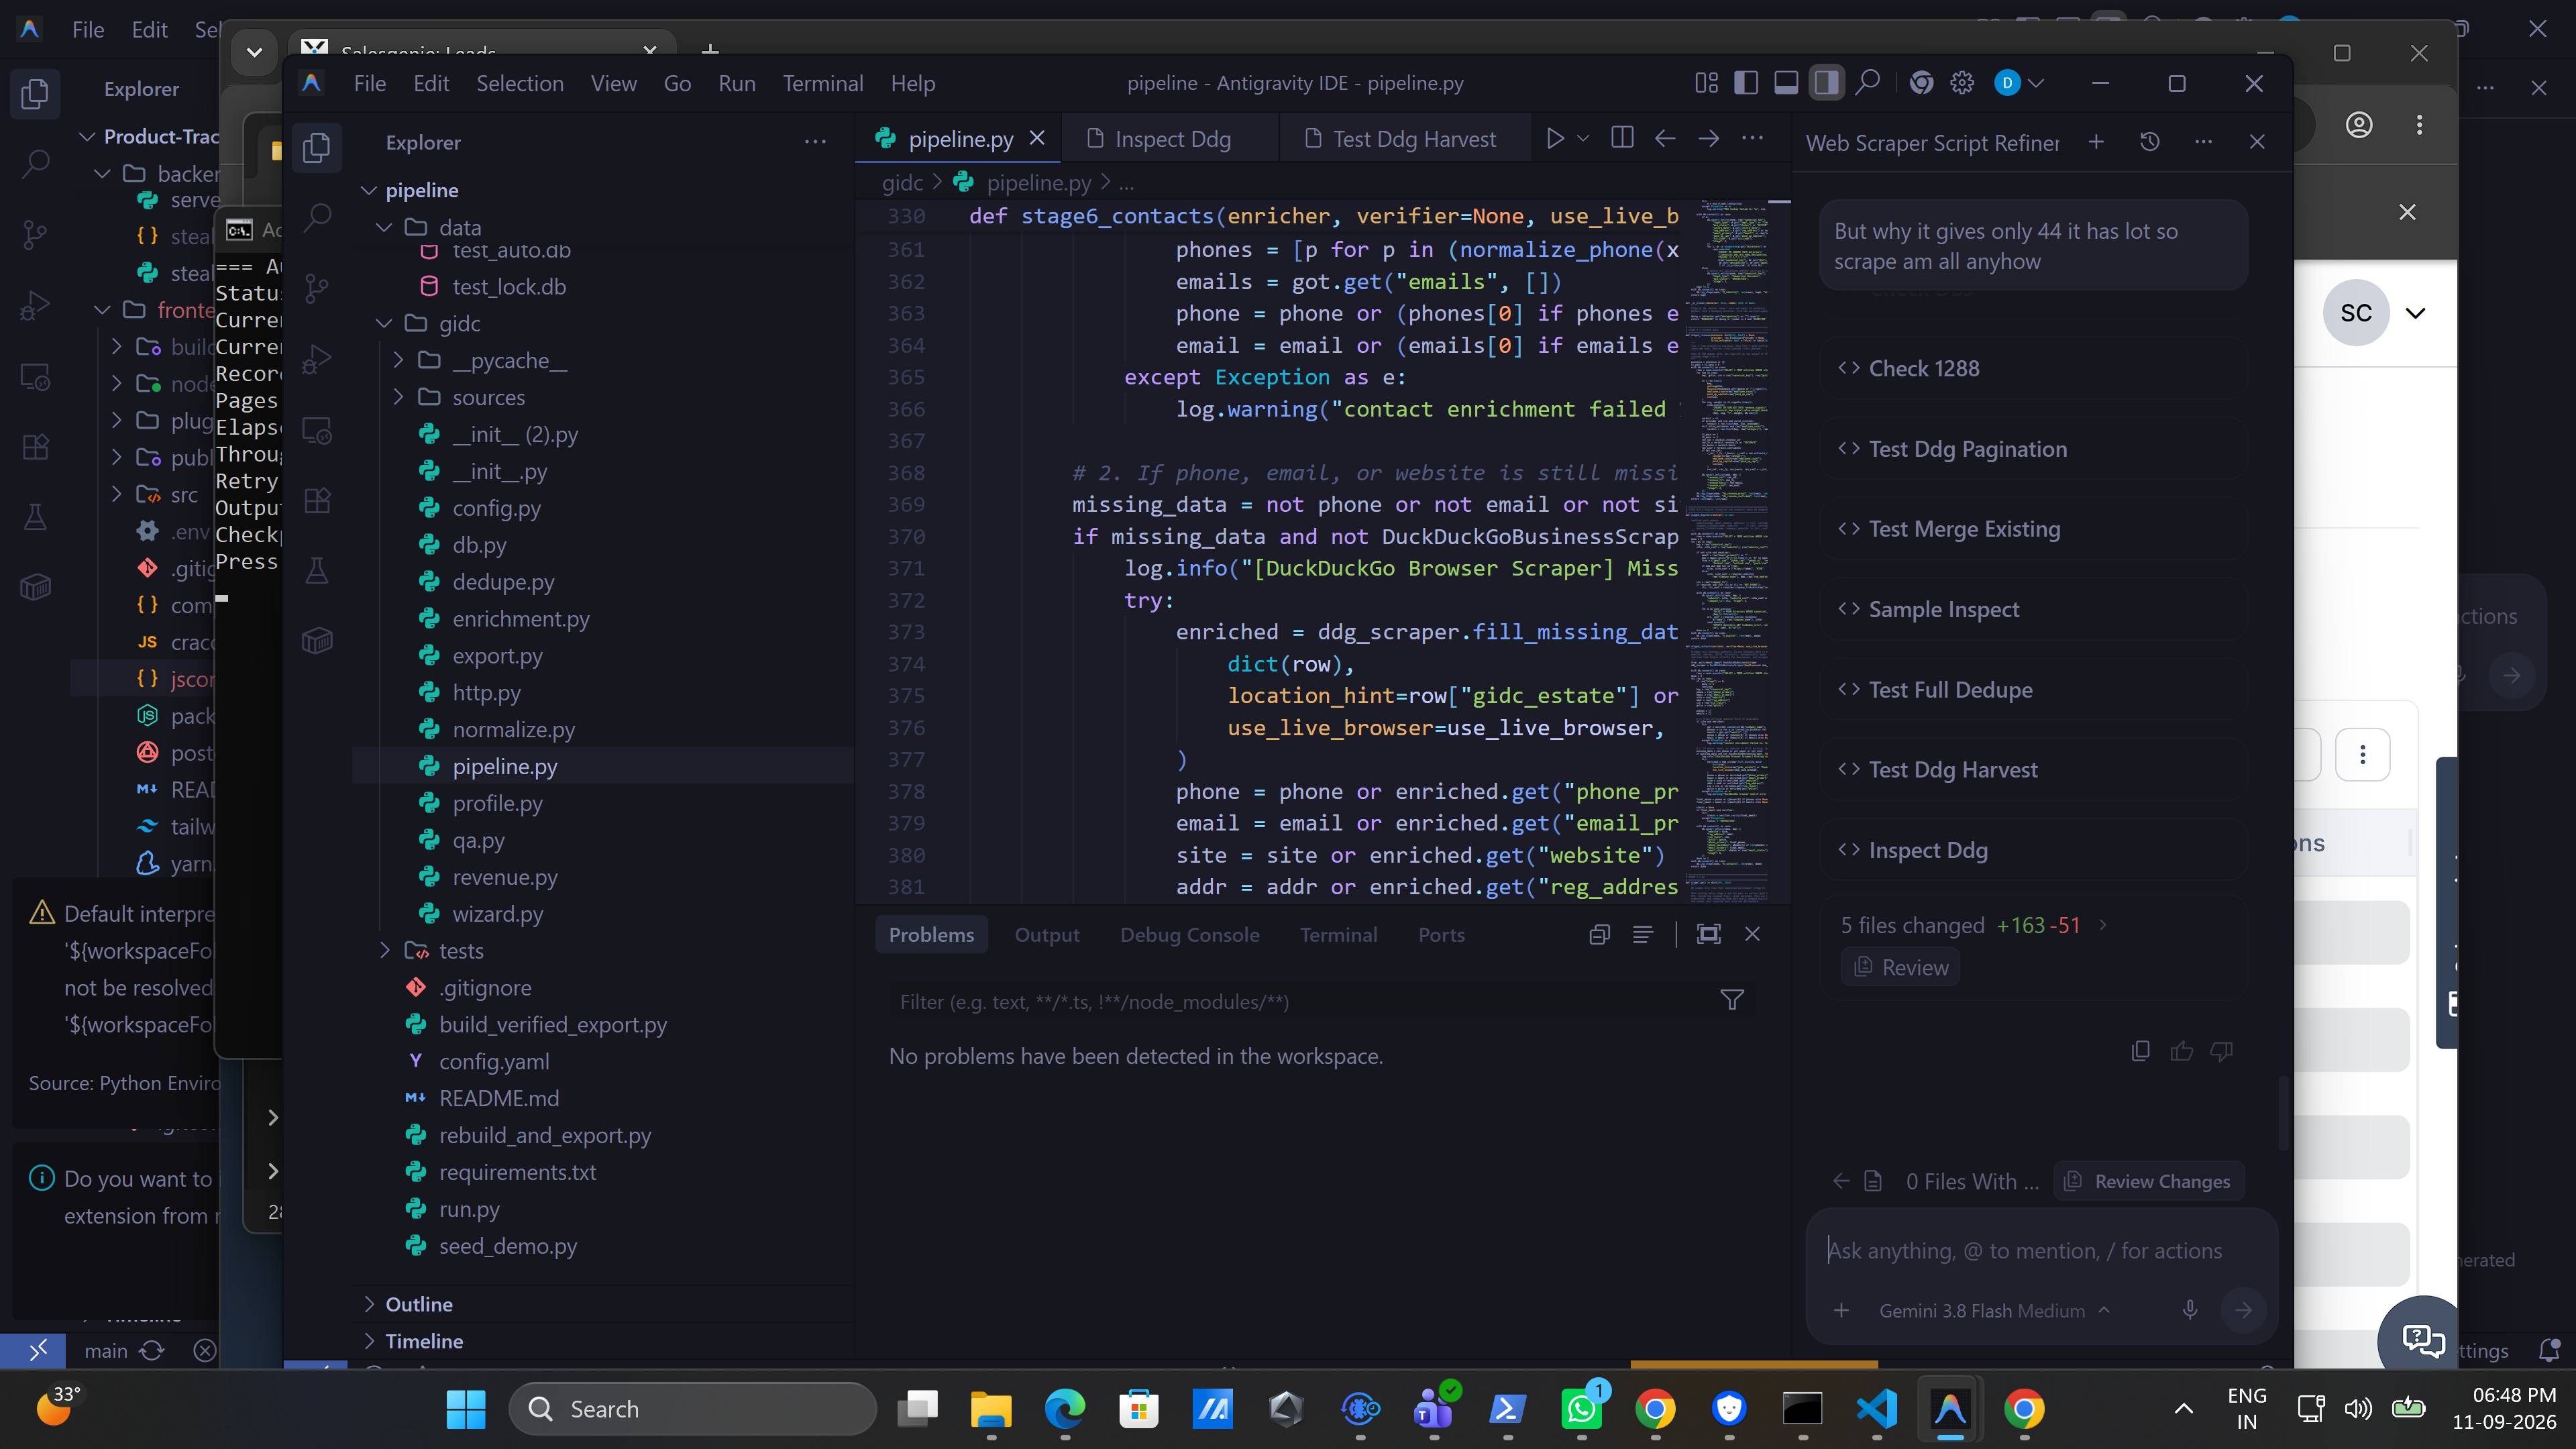
Task: Click the microphone voice input icon
Action: [2190, 1310]
